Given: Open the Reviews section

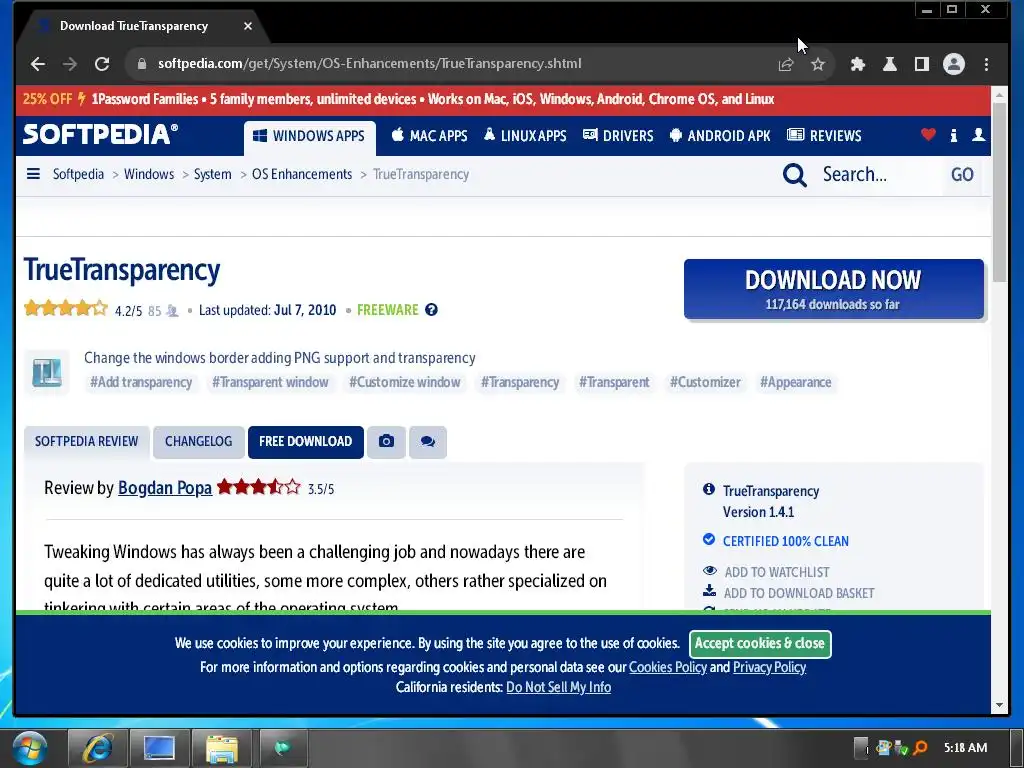Looking at the screenshot, I should pyautogui.click(x=824, y=136).
